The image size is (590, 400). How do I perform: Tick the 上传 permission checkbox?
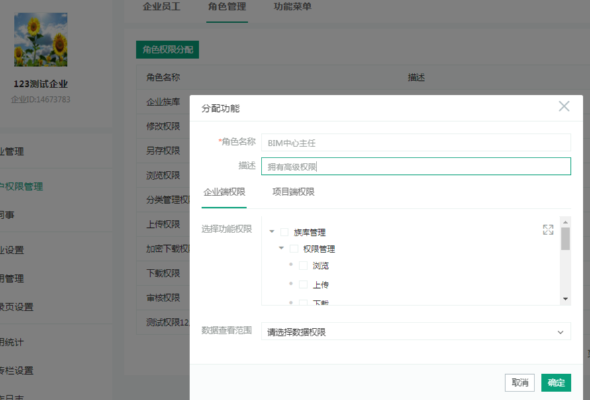tap(303, 284)
